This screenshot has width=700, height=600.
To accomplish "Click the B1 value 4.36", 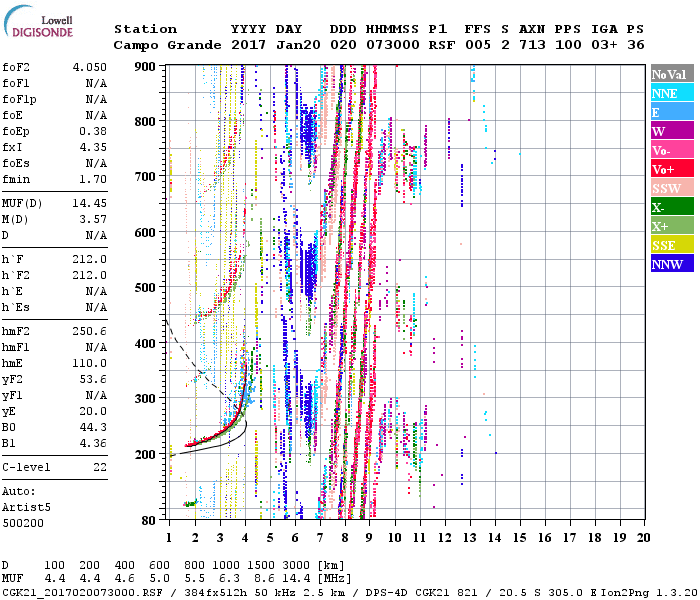I will point(93,443).
